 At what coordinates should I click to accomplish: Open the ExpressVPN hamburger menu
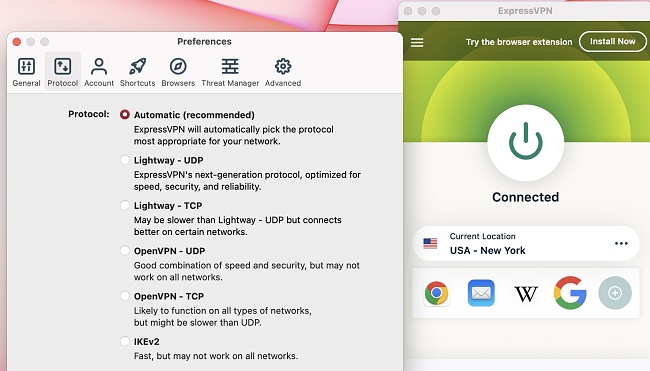[417, 42]
